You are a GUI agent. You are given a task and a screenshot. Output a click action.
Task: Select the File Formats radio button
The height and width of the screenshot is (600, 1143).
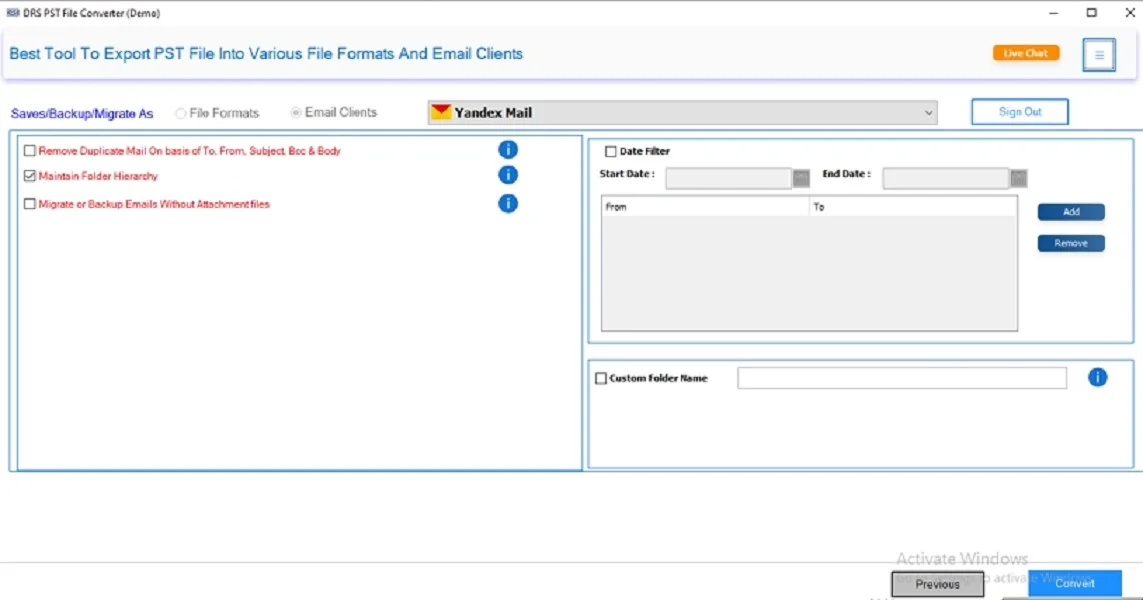pos(181,113)
